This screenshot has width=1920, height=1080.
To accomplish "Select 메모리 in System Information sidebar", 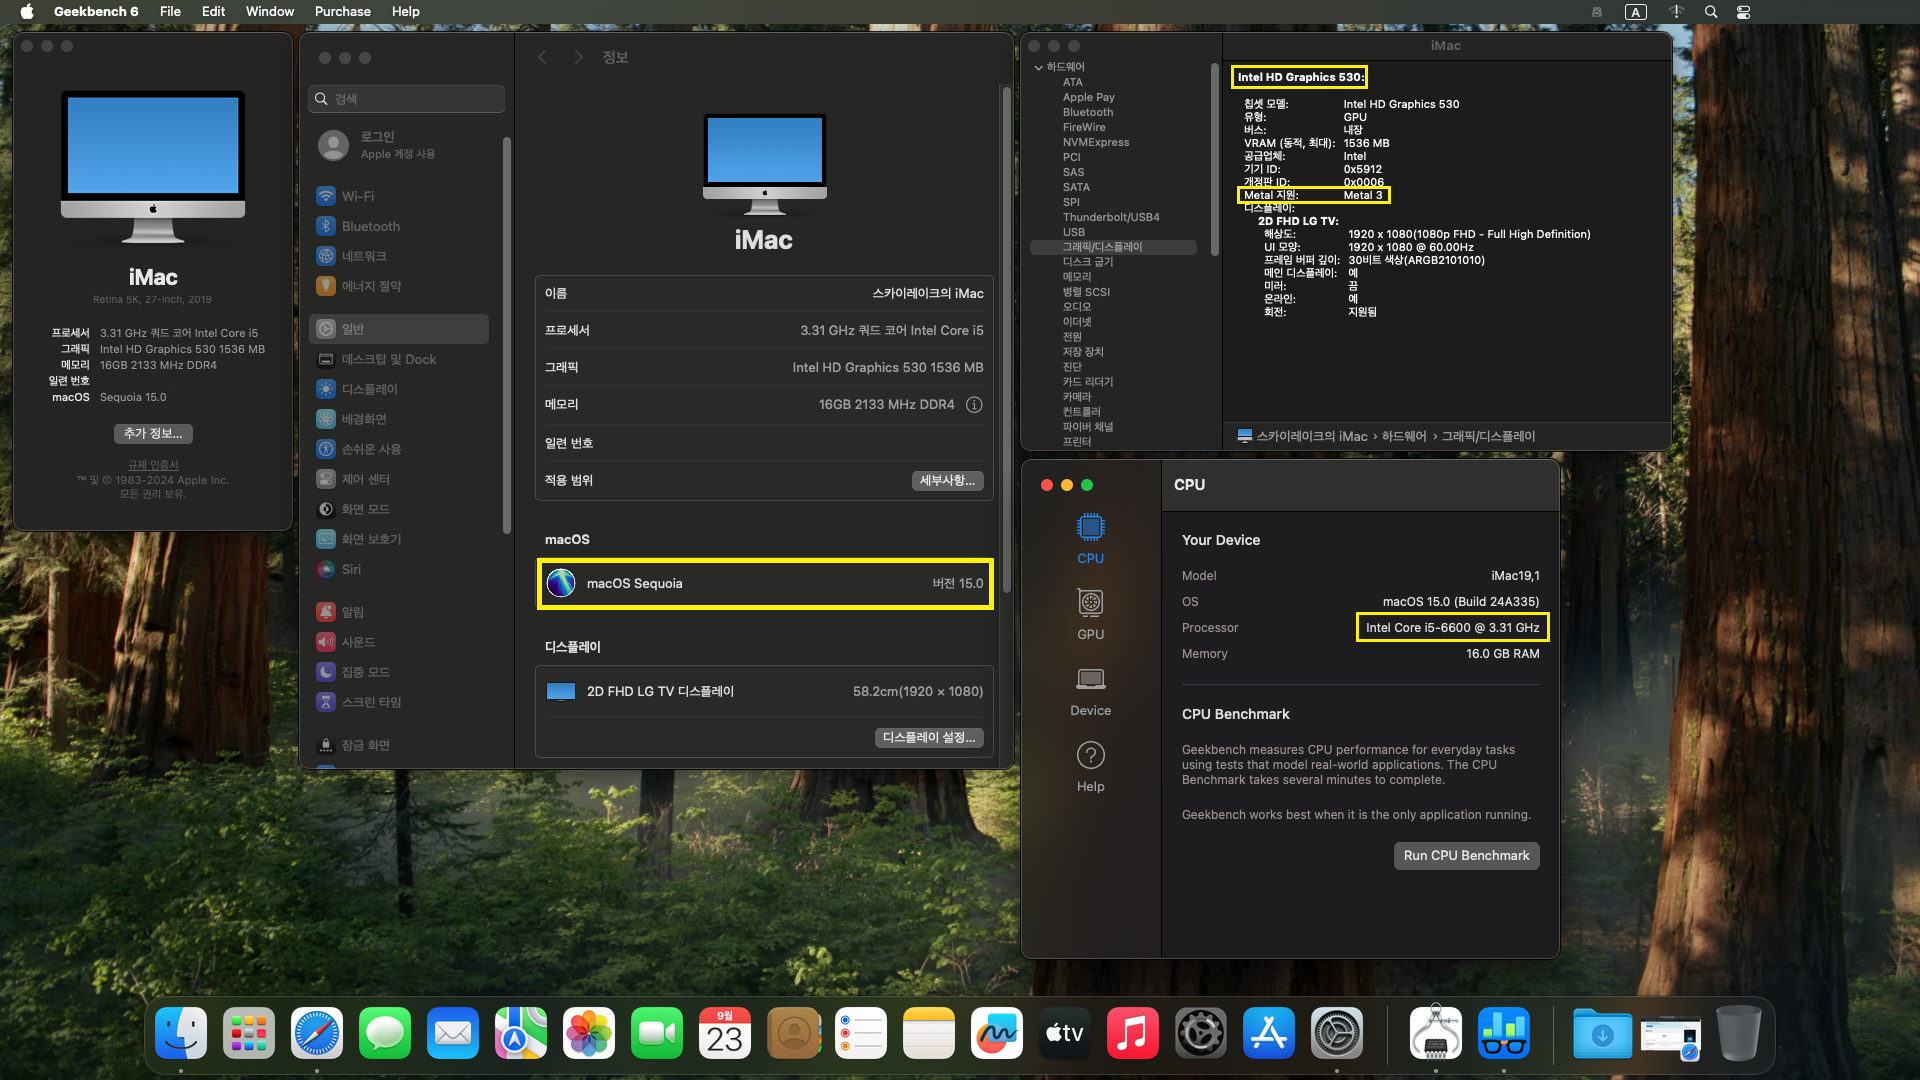I will click(1077, 277).
